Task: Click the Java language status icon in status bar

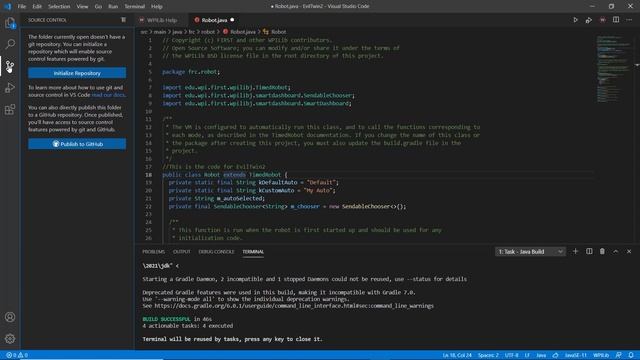Action: pyautogui.click(x=556, y=355)
